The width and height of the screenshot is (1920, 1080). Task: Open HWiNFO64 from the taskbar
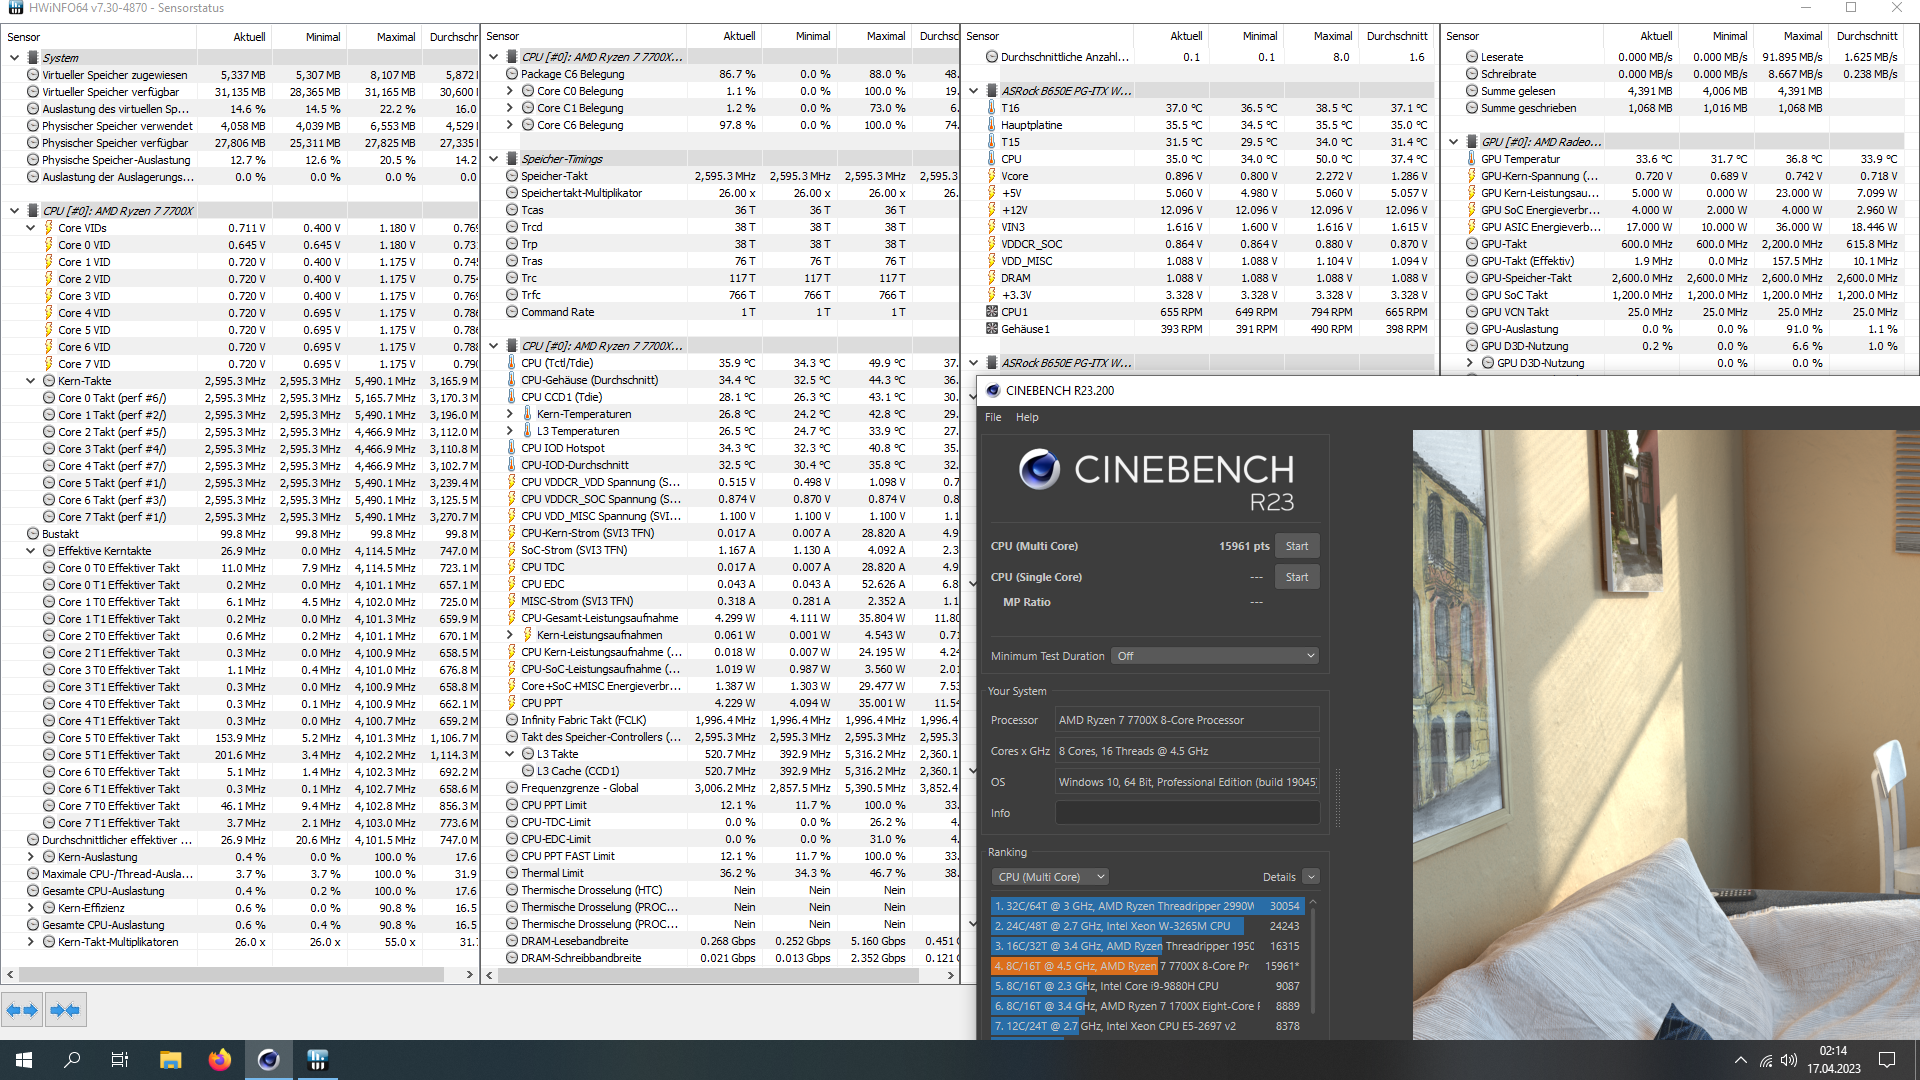point(317,1060)
